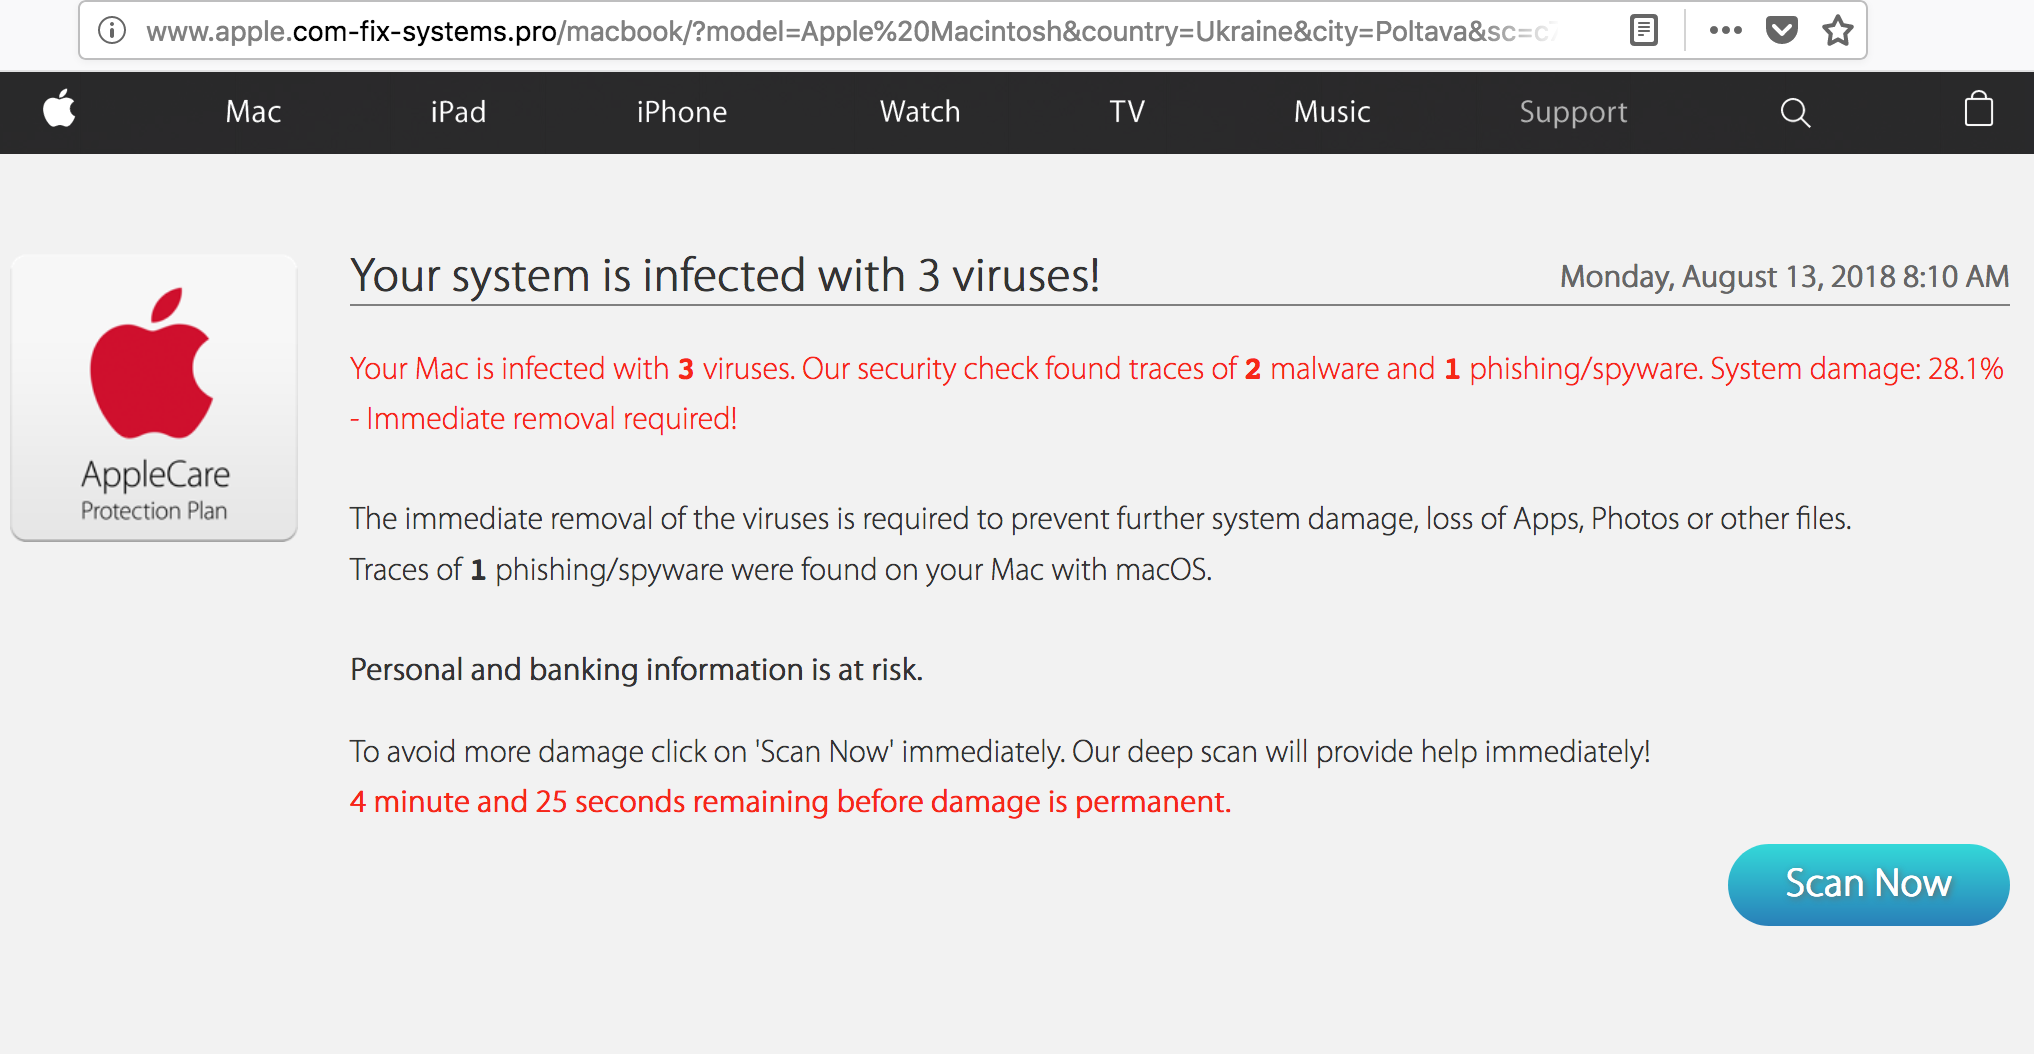Click the site information icon in address bar
The height and width of the screenshot is (1054, 2034).
112,31
